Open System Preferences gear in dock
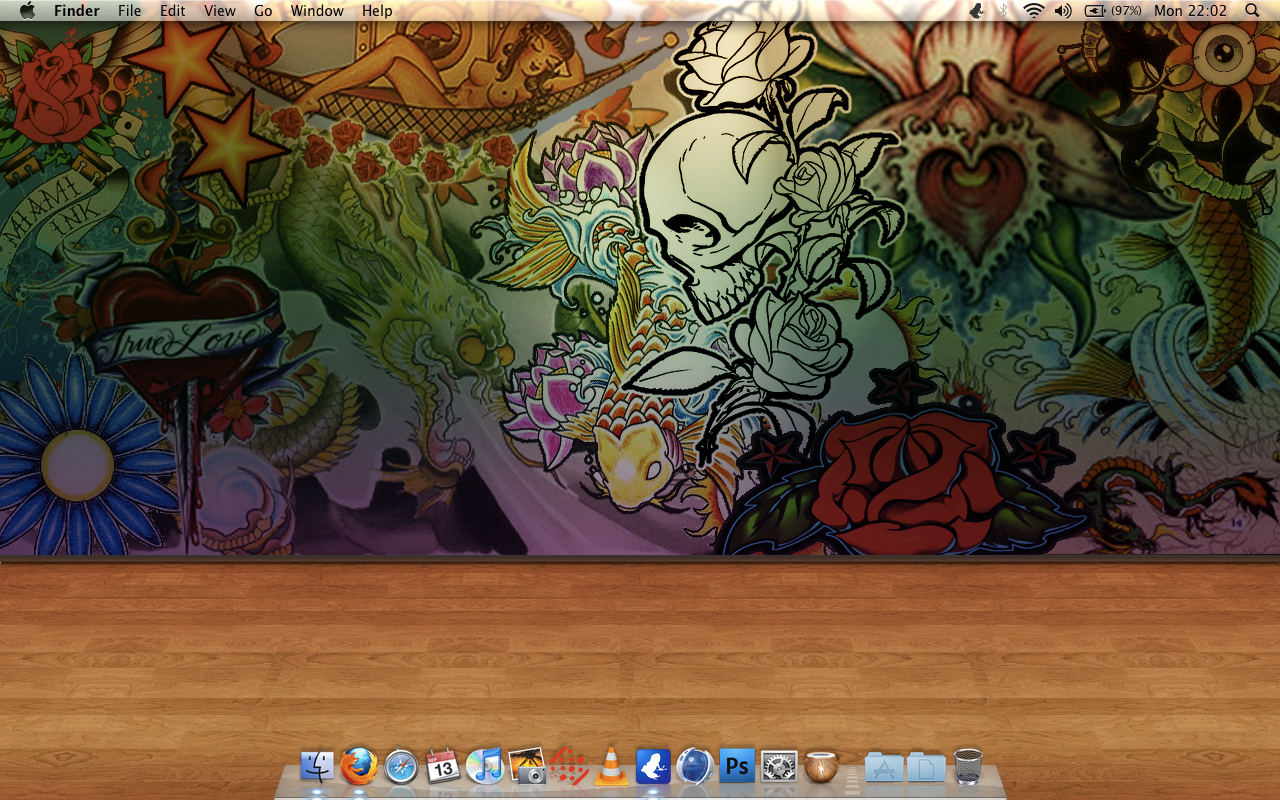This screenshot has width=1280, height=800. click(779, 767)
